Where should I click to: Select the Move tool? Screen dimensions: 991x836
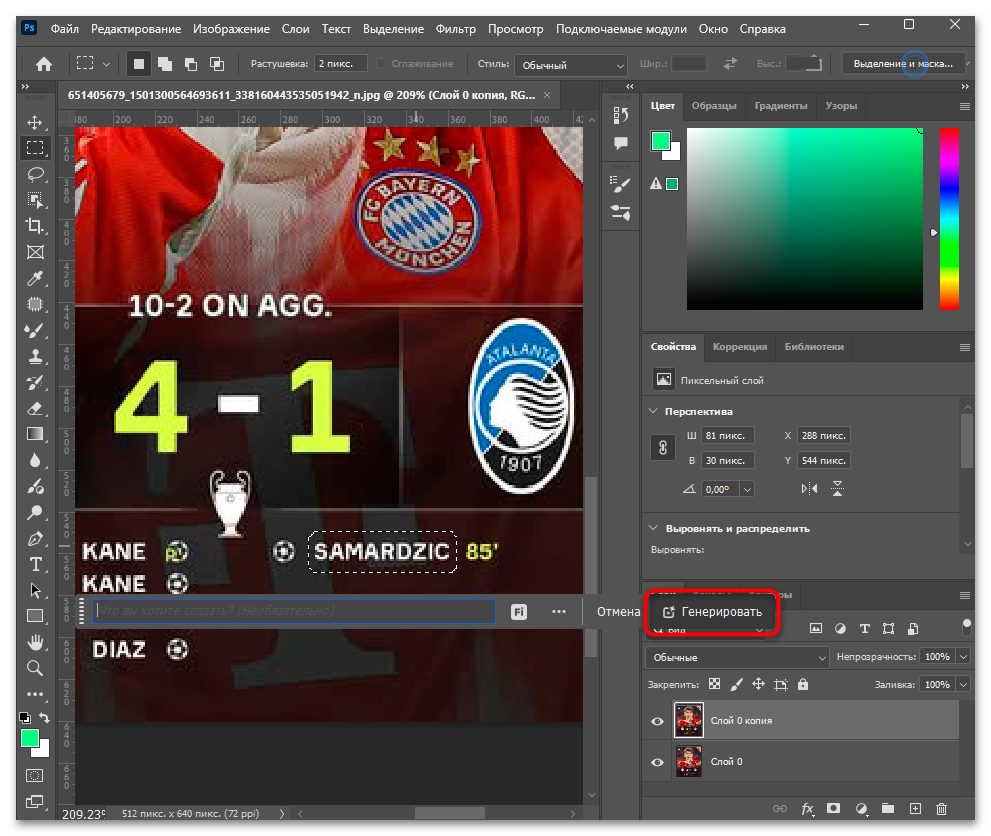[x=35, y=122]
